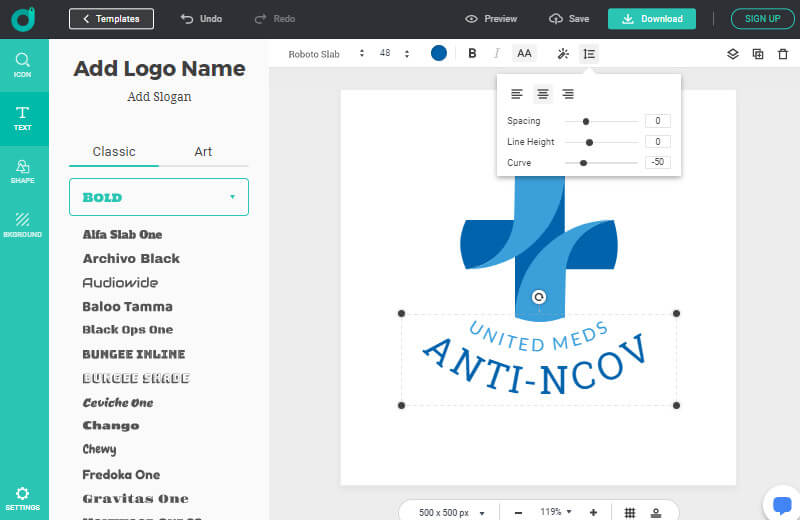The image size is (800, 520).
Task: Open the blue text color swatch
Action: click(439, 54)
